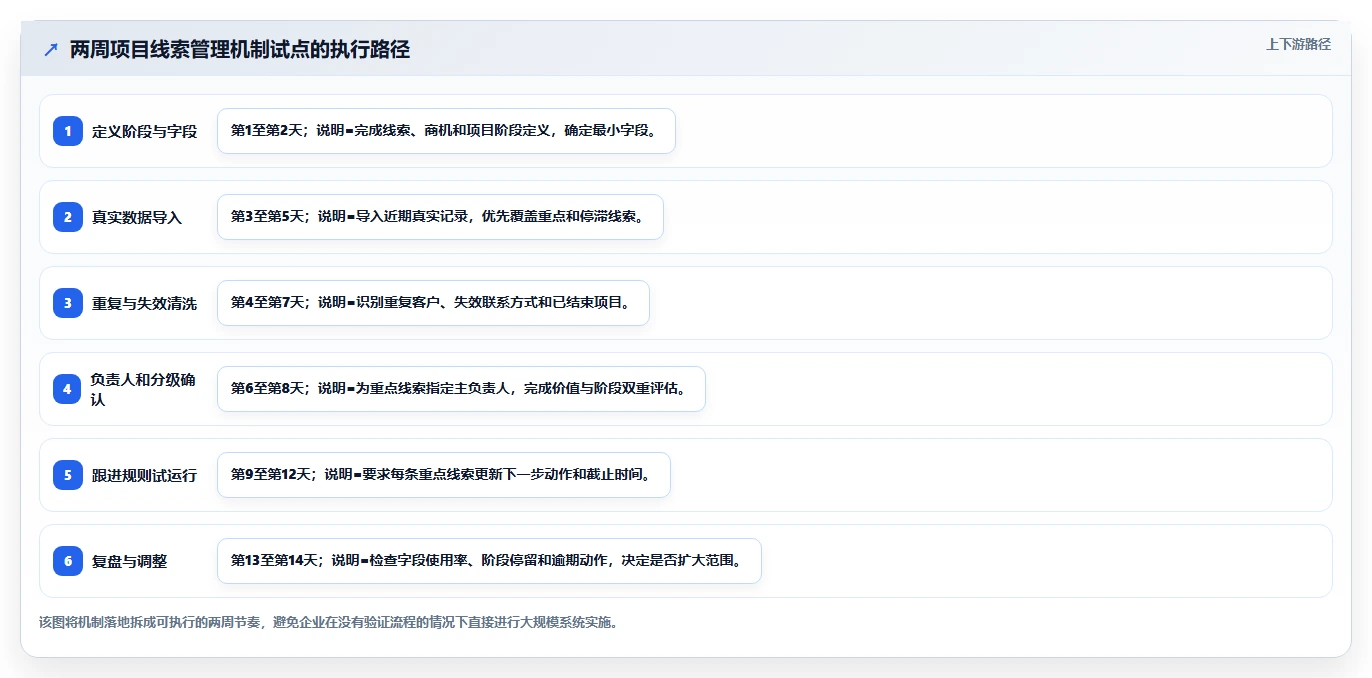Click the footer caption starting 该图将机制落地
Screen dimensions: 1372x678
pos(328,622)
